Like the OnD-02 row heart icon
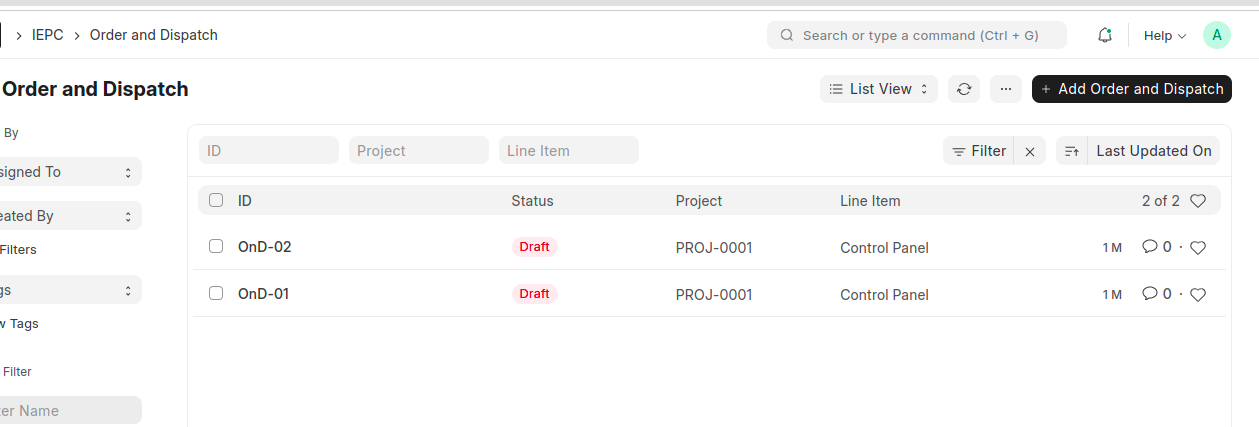Image resolution: width=1259 pixels, height=427 pixels. 1198,247
